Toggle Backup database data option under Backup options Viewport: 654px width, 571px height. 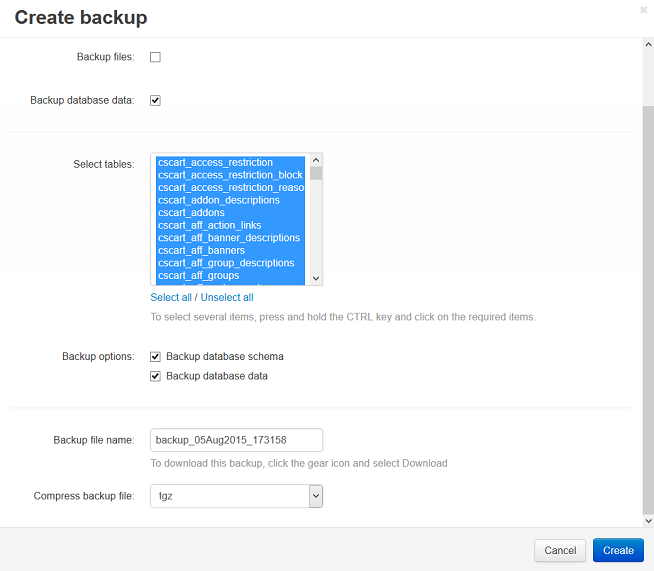(155, 376)
